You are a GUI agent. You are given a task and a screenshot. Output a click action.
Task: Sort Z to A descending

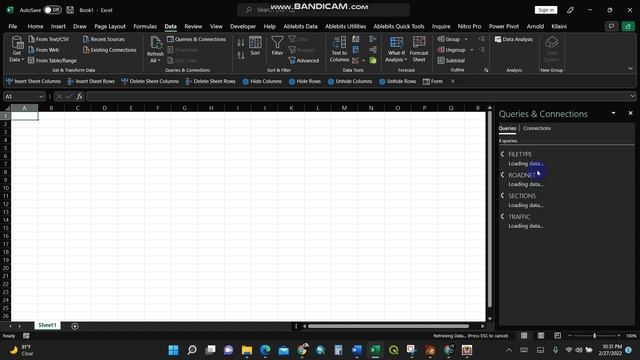[x=241, y=56]
